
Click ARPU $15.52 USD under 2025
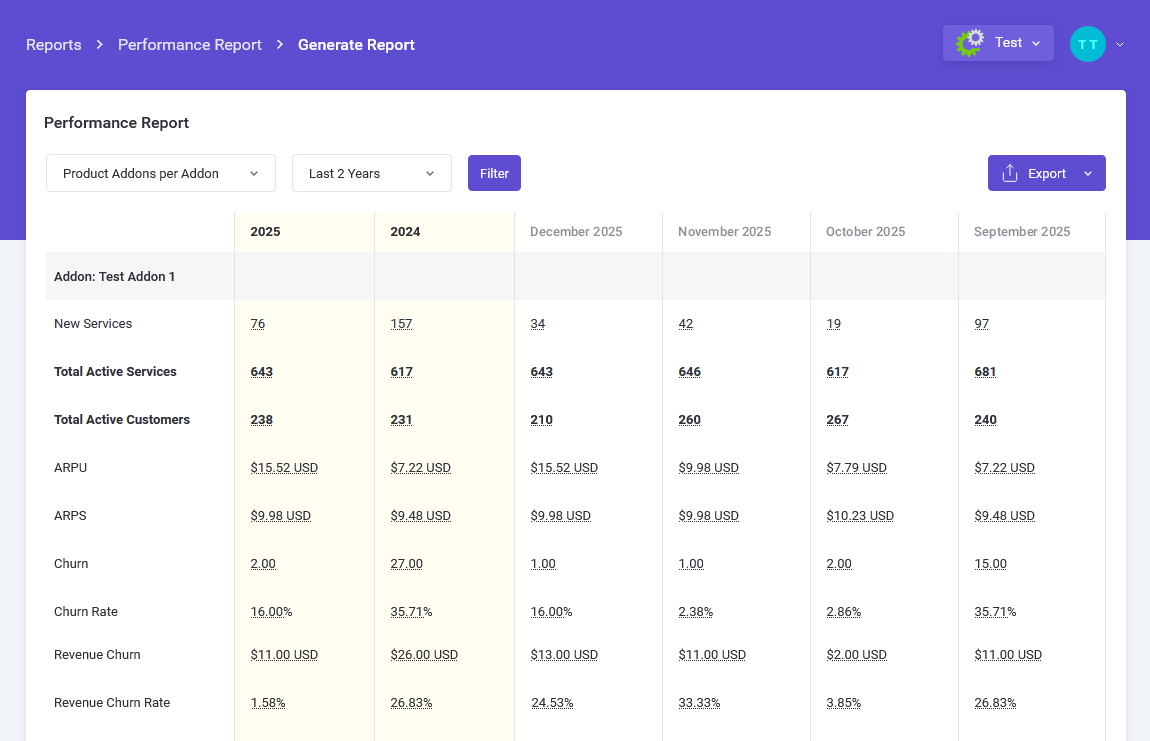coord(284,467)
